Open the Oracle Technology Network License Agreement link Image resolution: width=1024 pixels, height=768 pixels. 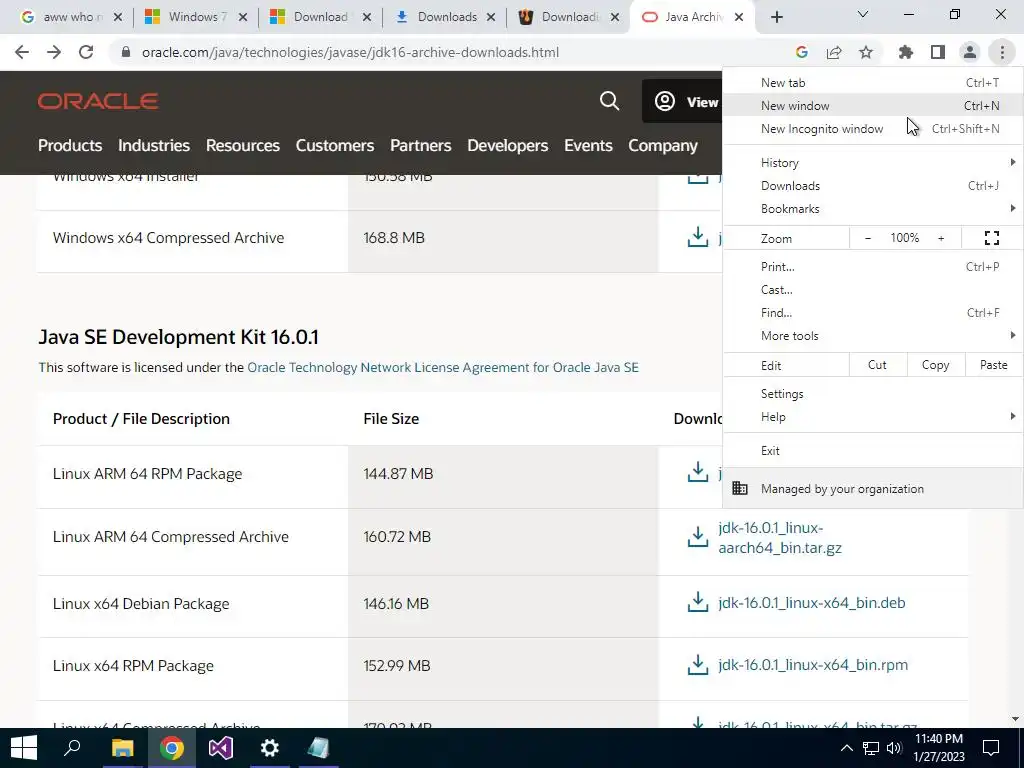tap(443, 367)
